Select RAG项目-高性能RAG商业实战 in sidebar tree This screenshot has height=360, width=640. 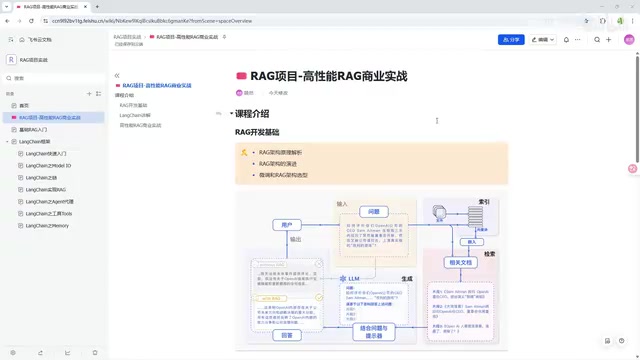pyautogui.click(x=53, y=118)
